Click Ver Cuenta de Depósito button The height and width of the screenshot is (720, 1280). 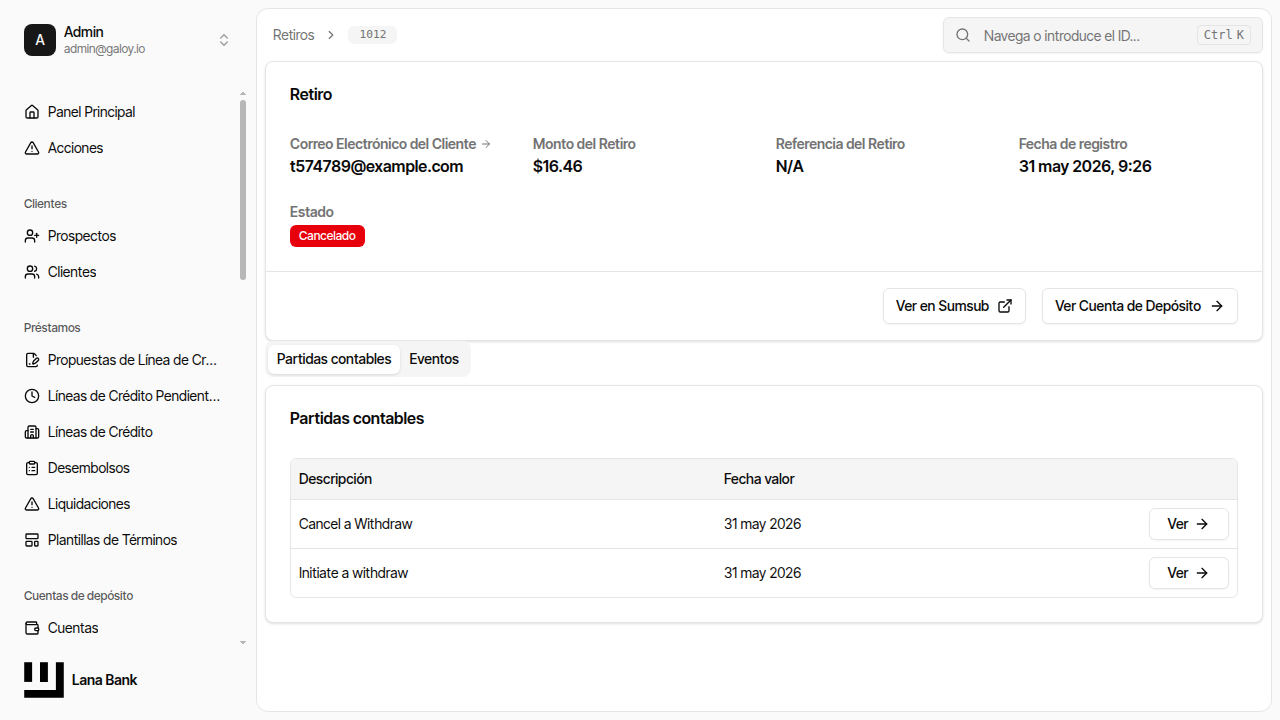[1140, 306]
